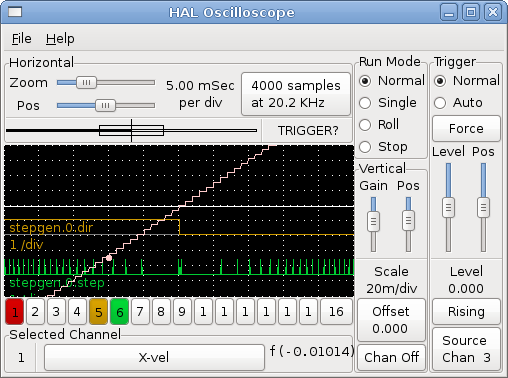Click the 4000 samples at 20.2 KHz button
Viewport: 508px width, 378px height.
point(296,94)
